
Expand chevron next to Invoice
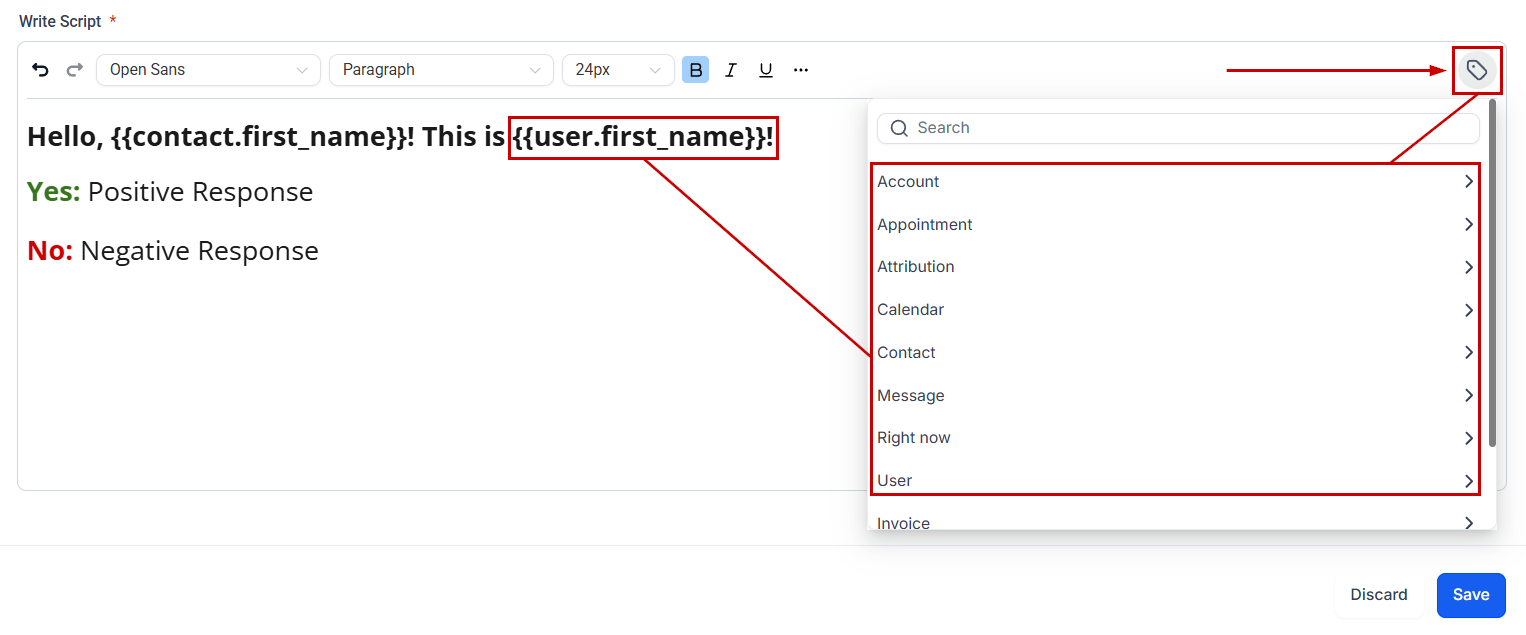click(1469, 523)
